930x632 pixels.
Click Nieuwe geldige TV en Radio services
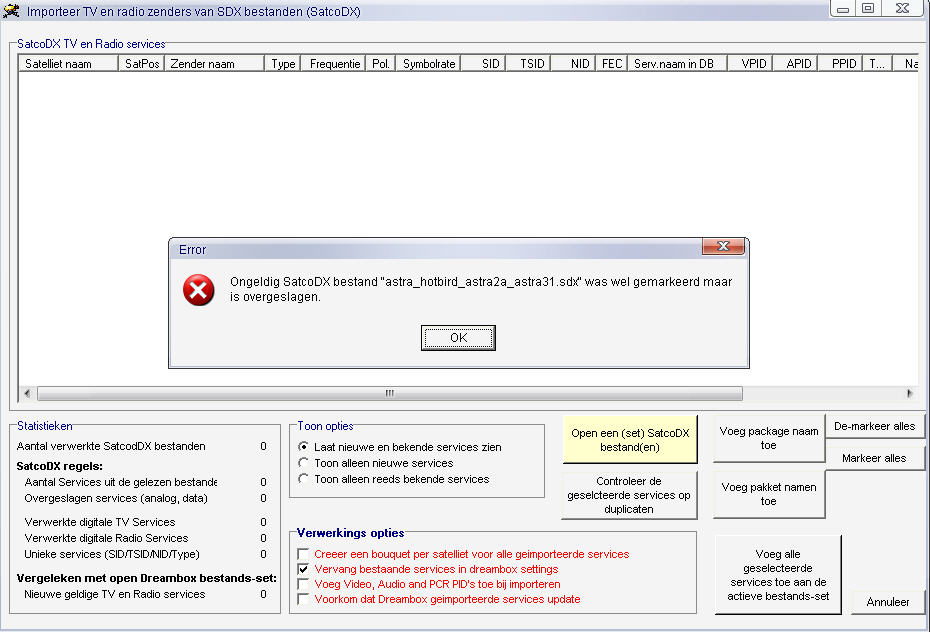[114, 593]
